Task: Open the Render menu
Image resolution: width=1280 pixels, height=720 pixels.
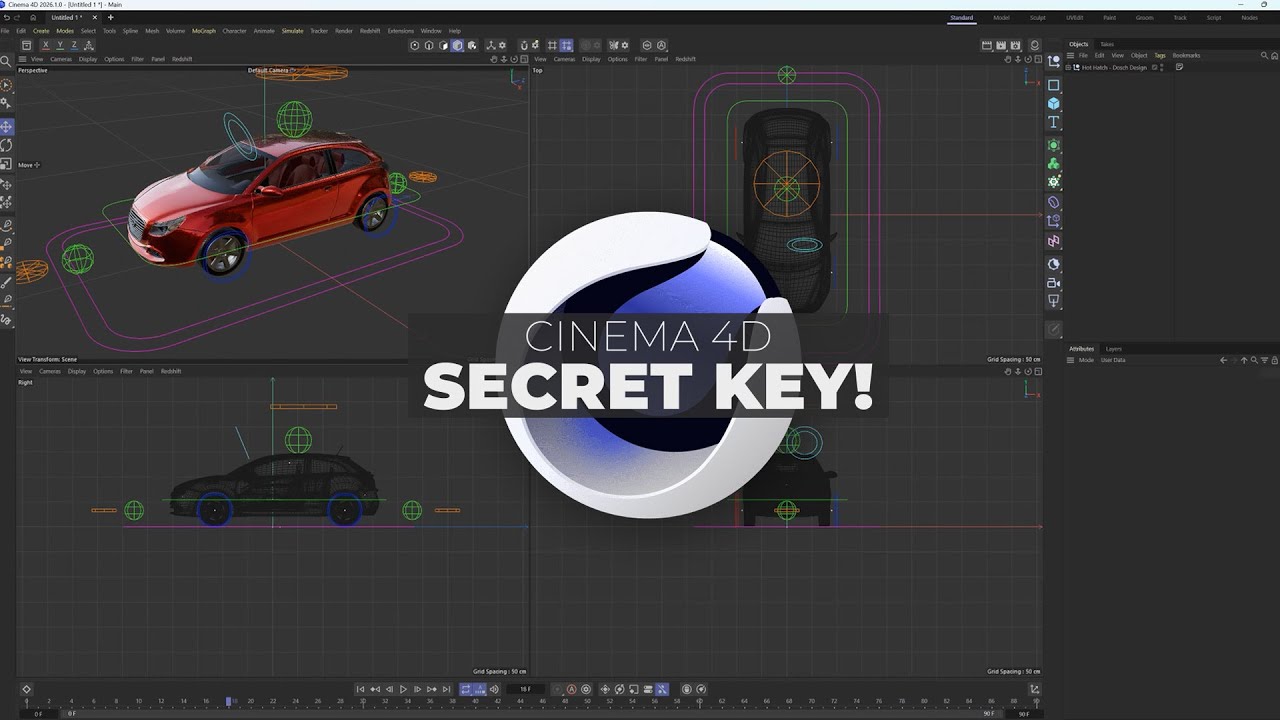Action: pos(343,31)
